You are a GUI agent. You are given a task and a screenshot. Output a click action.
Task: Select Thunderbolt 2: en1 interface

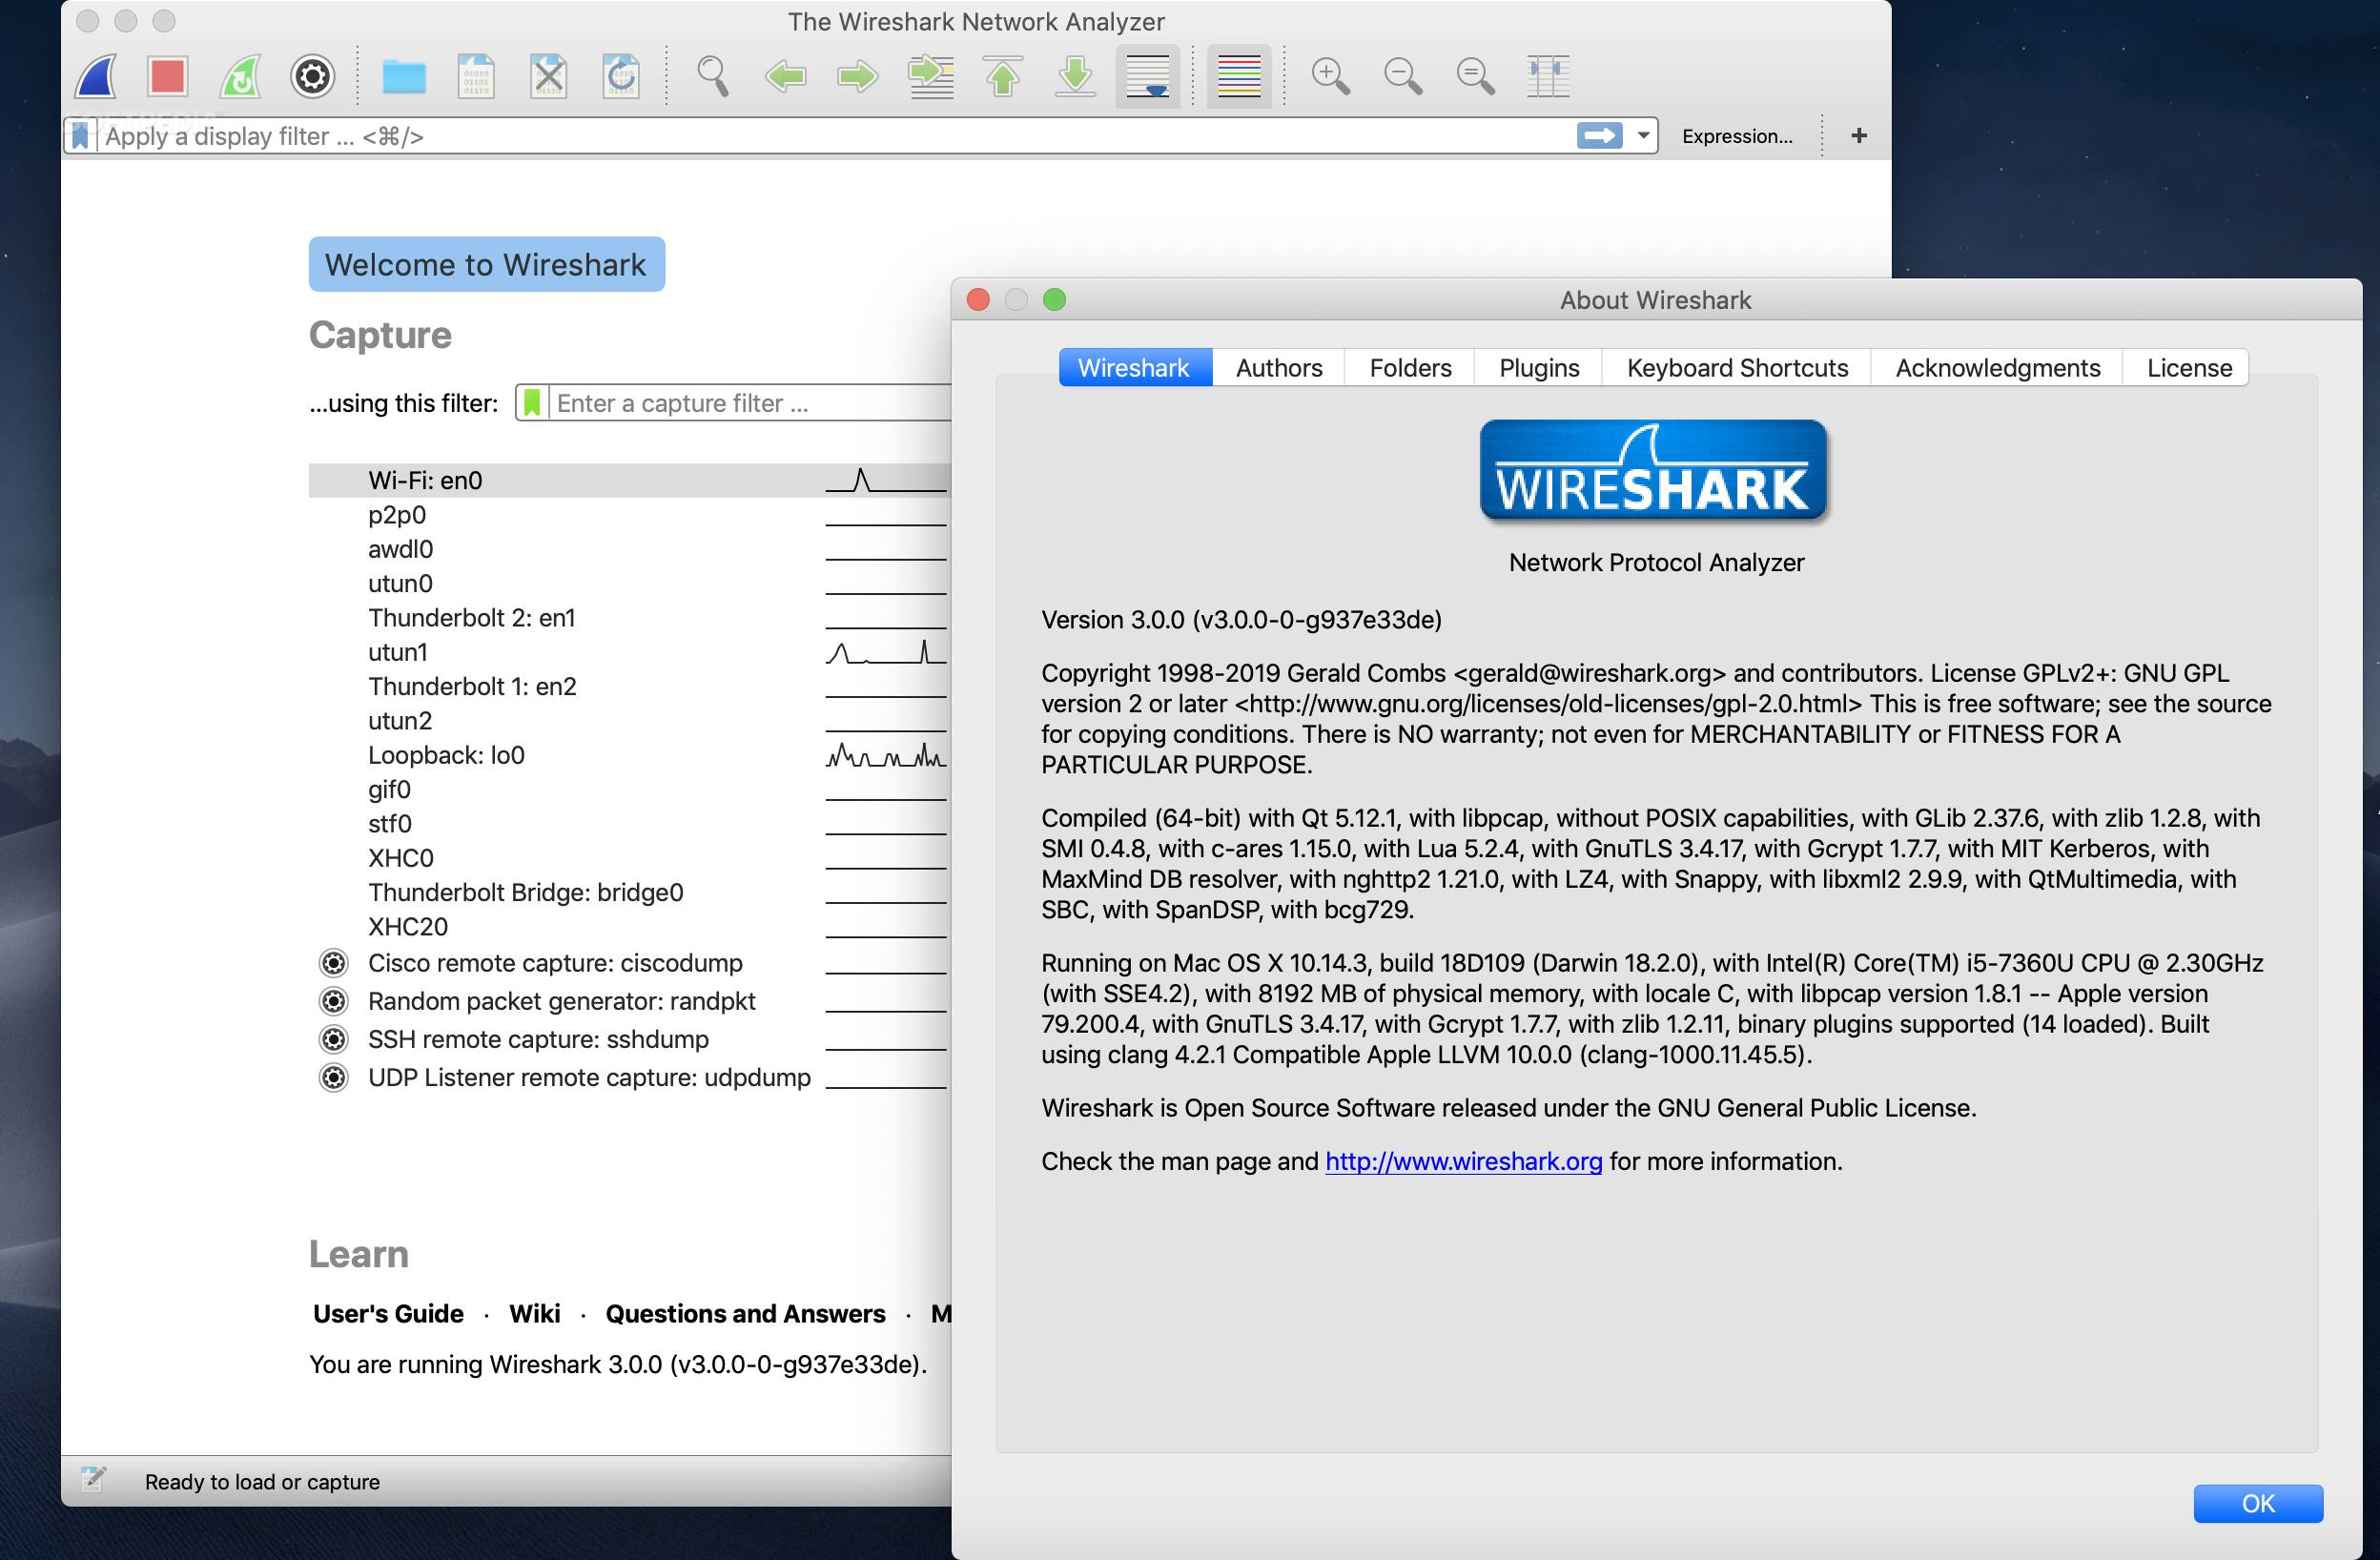628,618
